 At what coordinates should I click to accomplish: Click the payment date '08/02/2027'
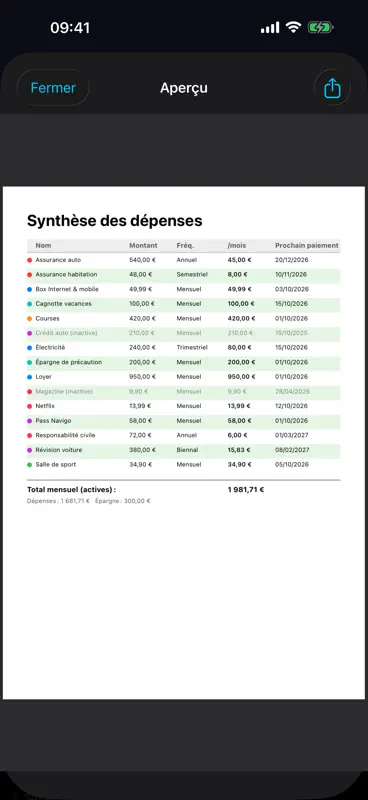click(x=291, y=450)
